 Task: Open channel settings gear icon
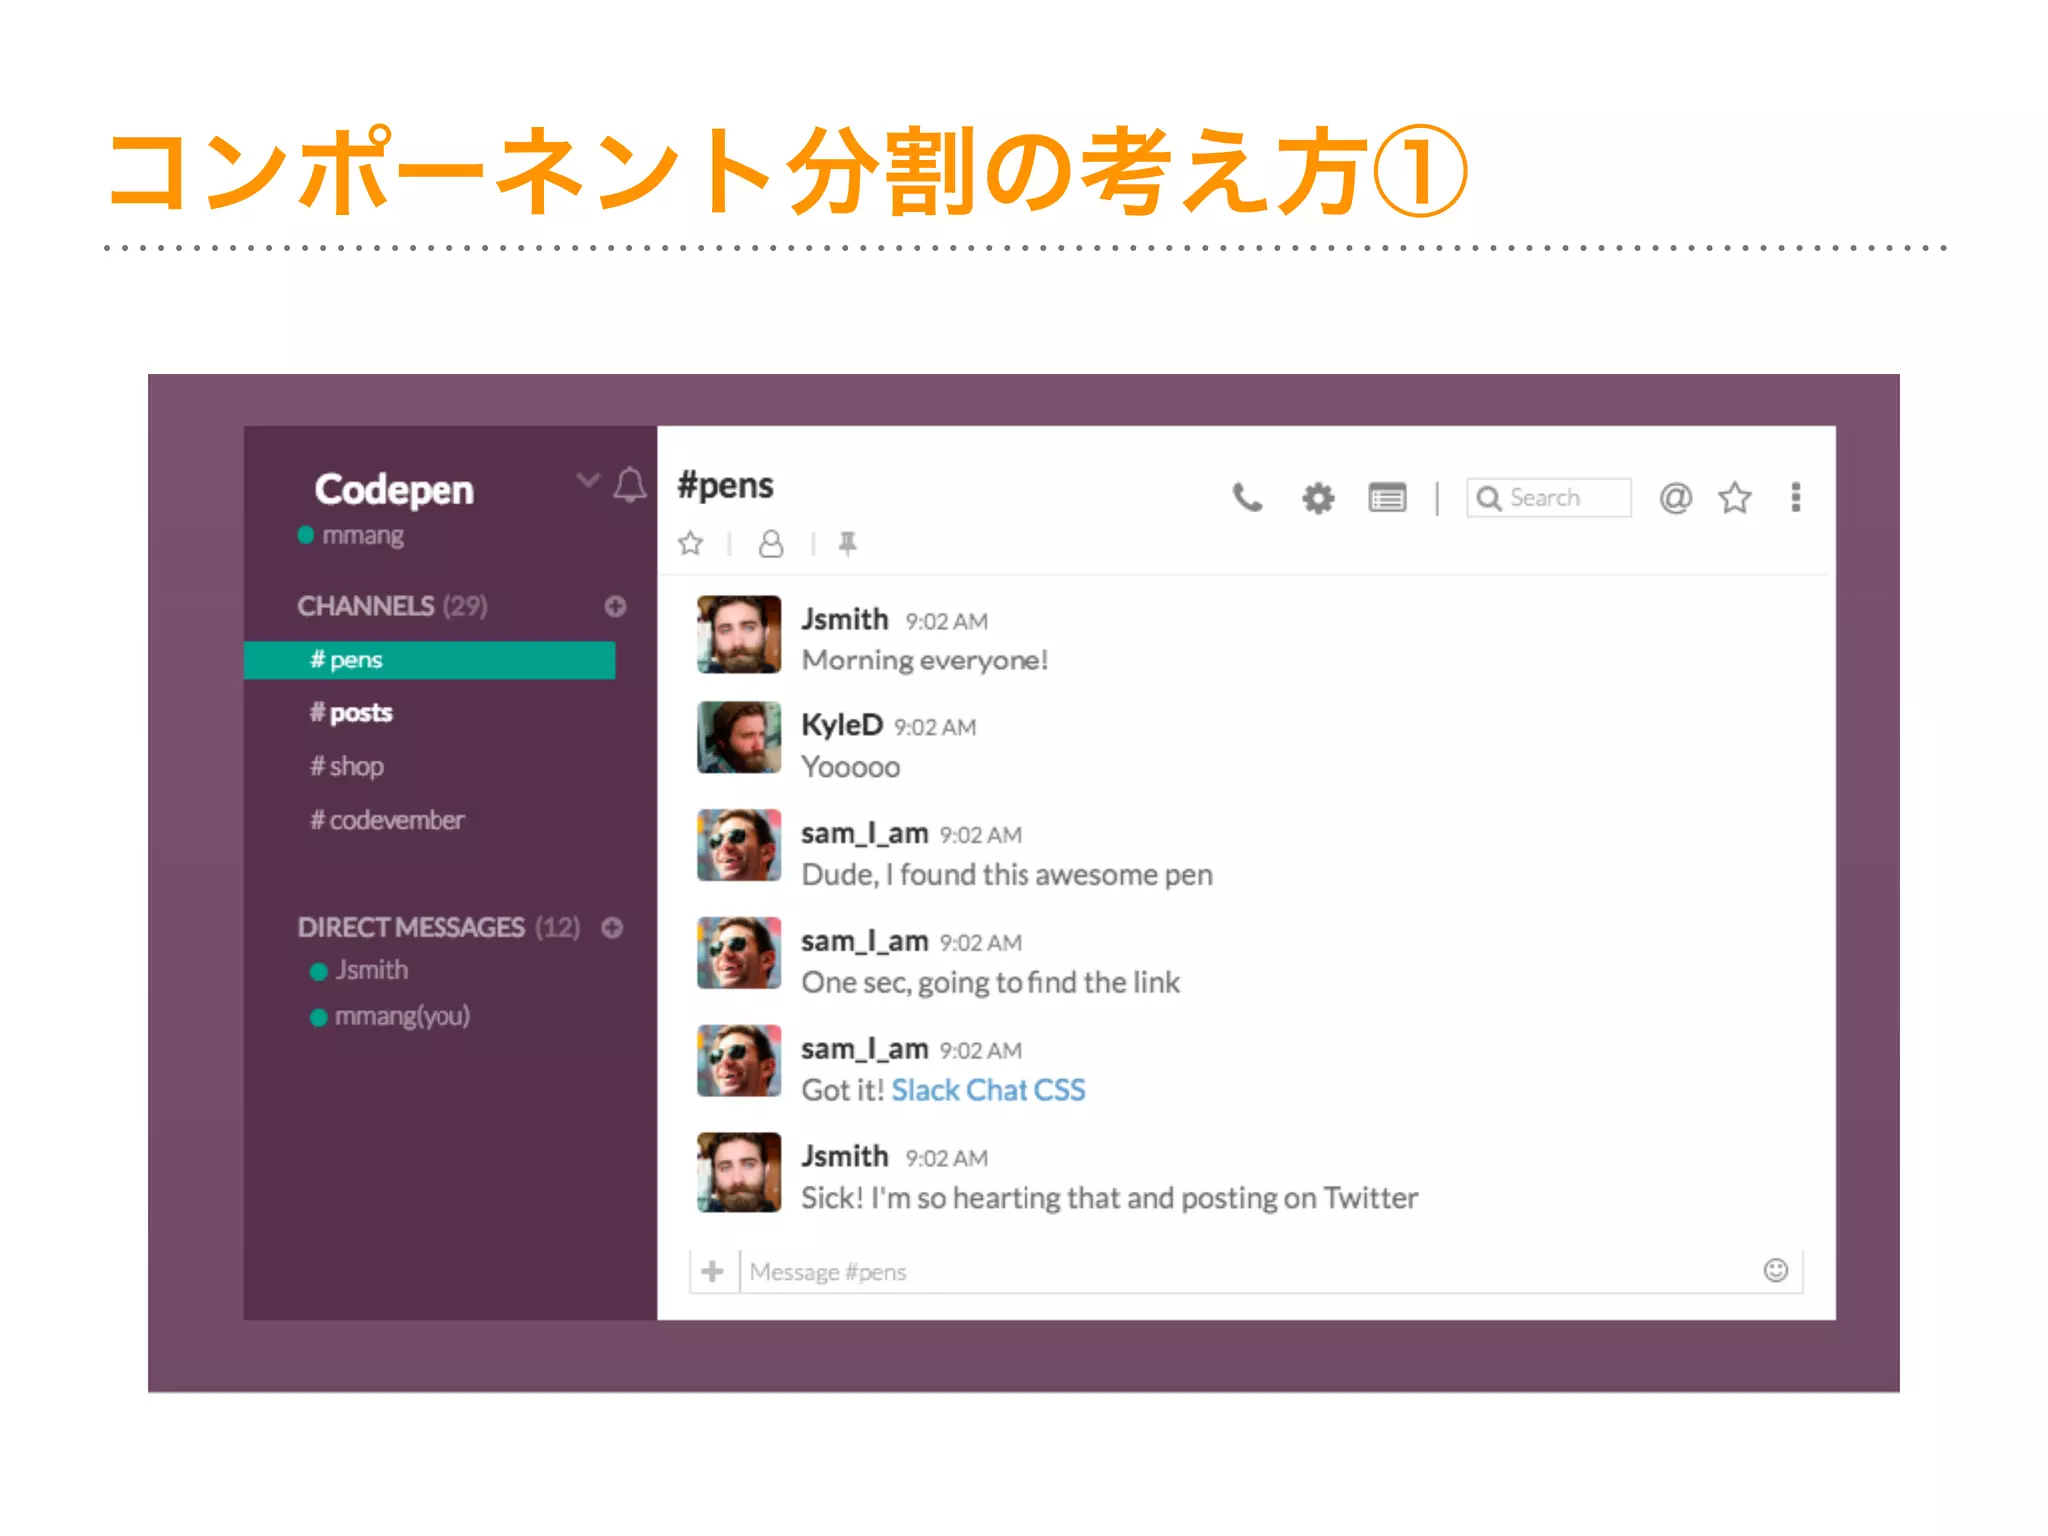tap(1318, 498)
